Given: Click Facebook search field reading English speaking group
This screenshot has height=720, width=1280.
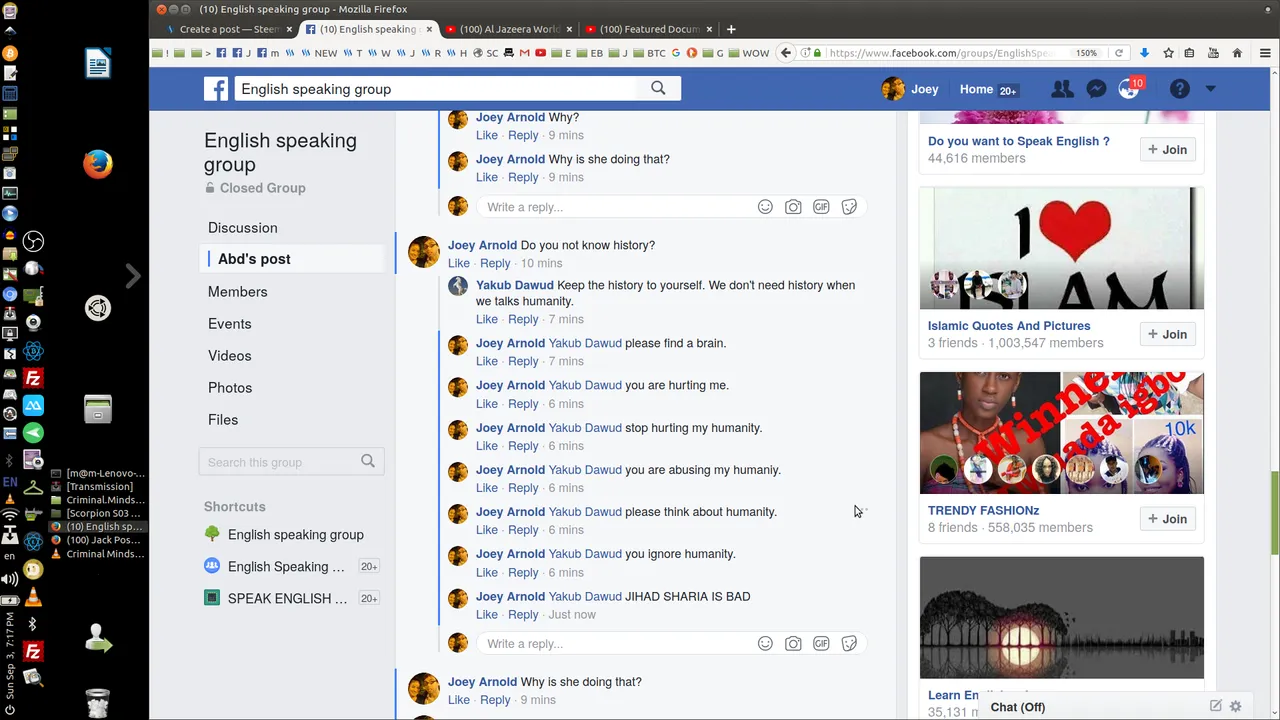Looking at the screenshot, I should (x=438, y=89).
